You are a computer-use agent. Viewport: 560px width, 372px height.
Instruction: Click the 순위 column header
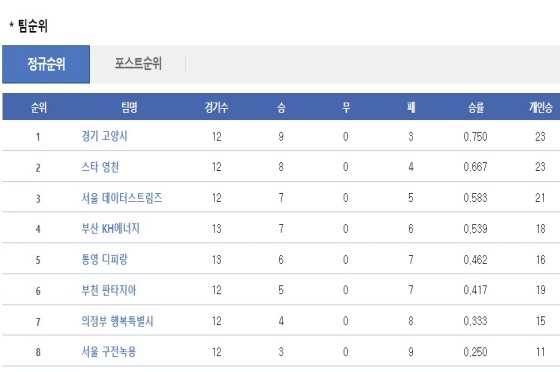tap(39, 107)
